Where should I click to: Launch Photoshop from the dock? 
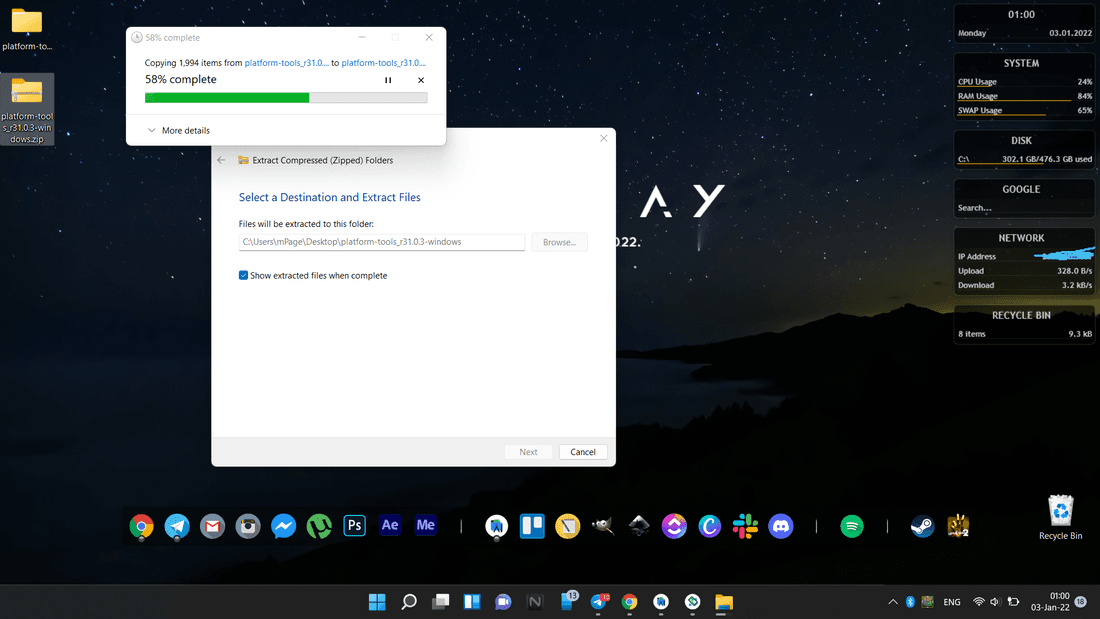pyautogui.click(x=354, y=526)
